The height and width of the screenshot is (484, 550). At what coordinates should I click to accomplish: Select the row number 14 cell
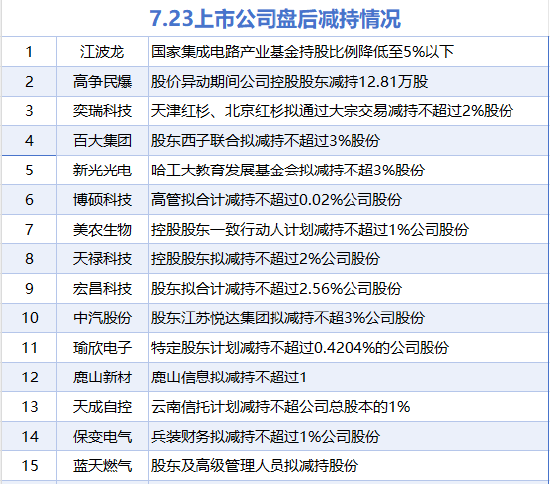tap(29, 436)
